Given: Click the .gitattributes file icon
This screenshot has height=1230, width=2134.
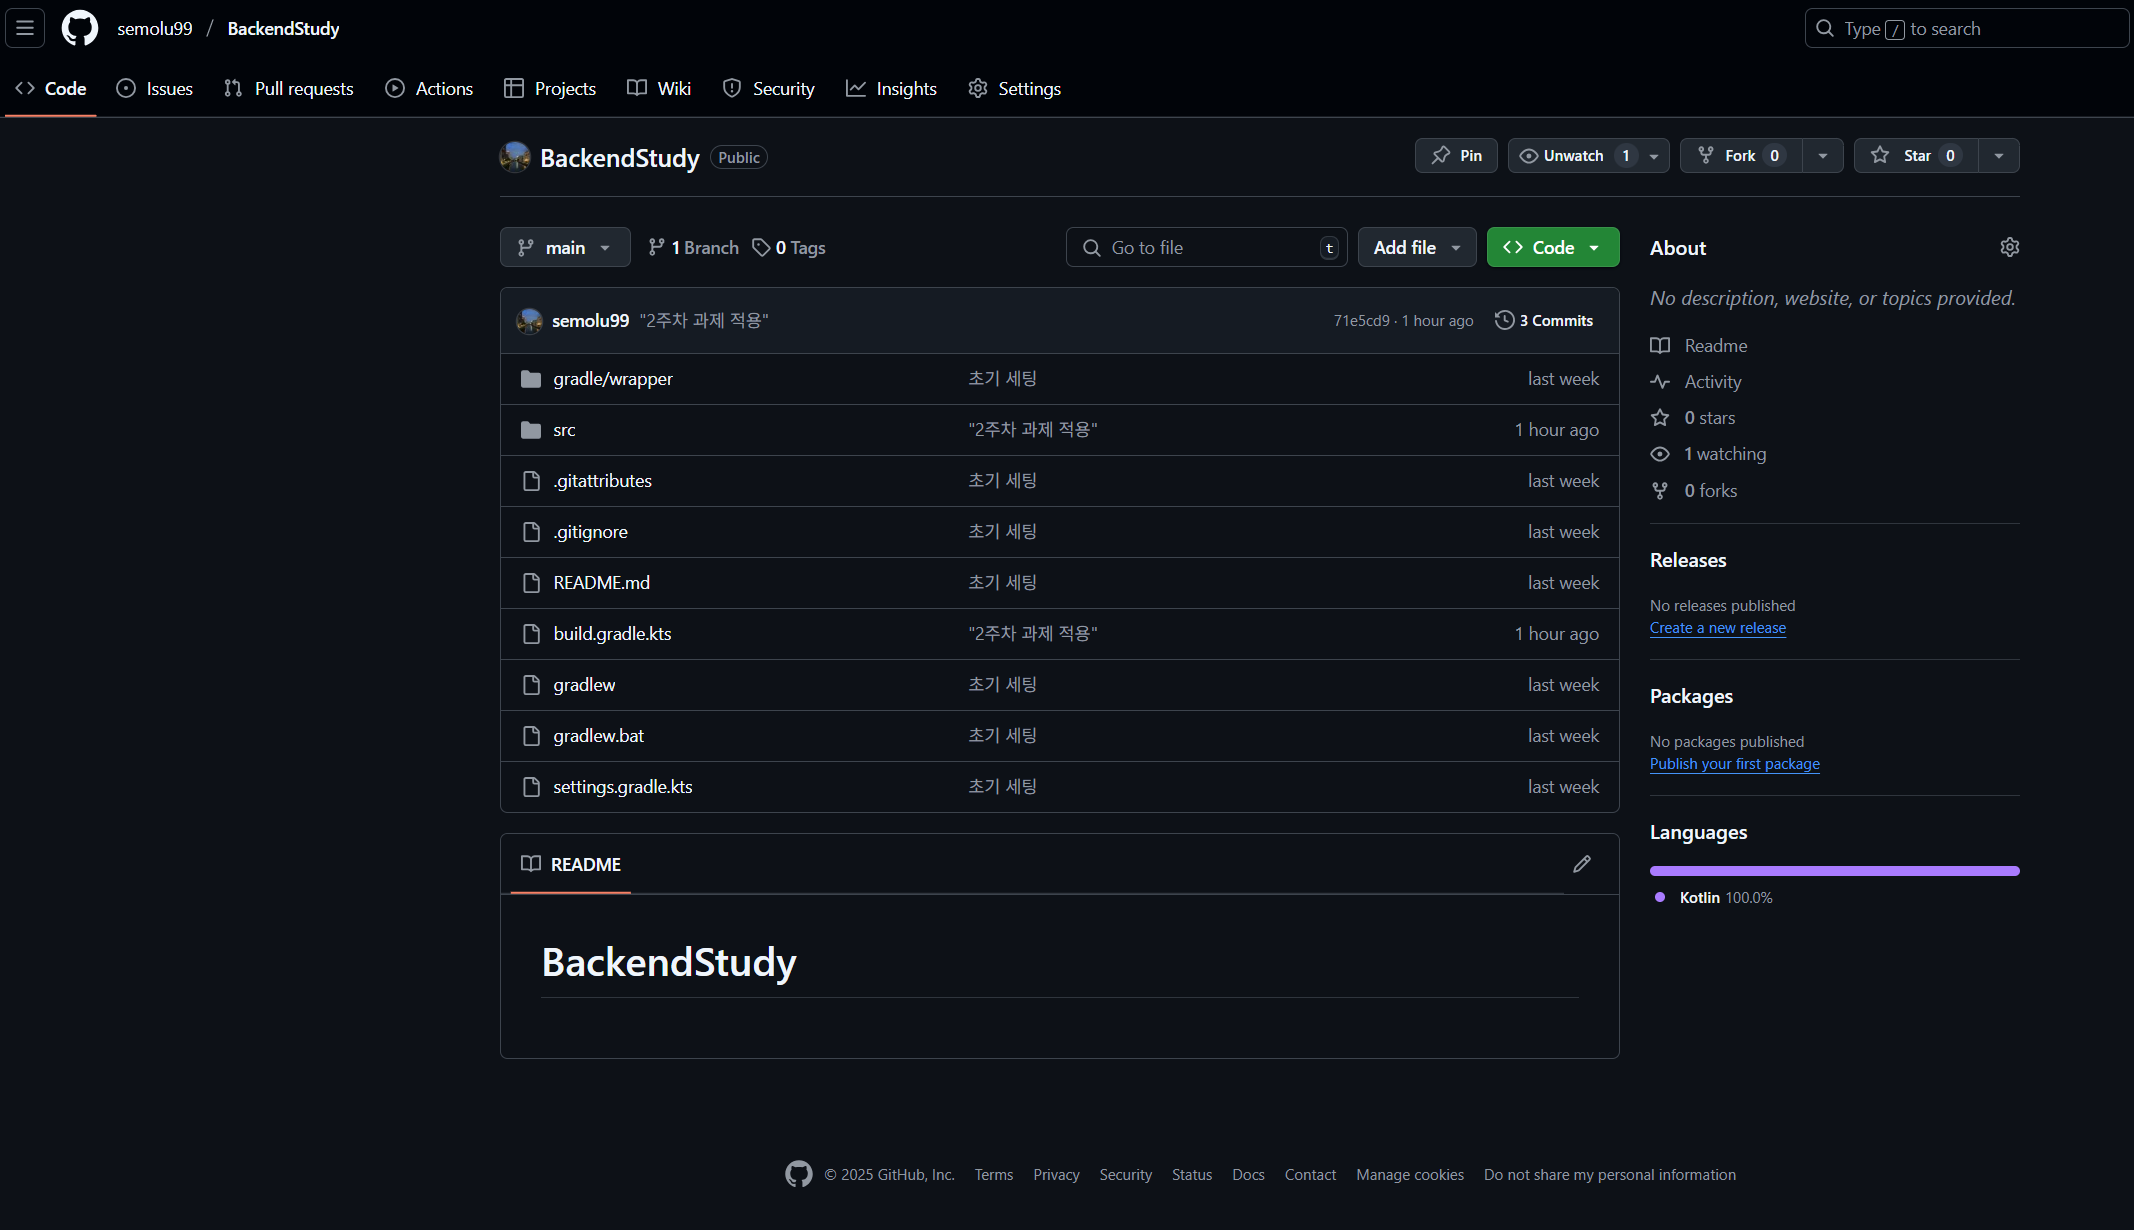Looking at the screenshot, I should [531, 481].
